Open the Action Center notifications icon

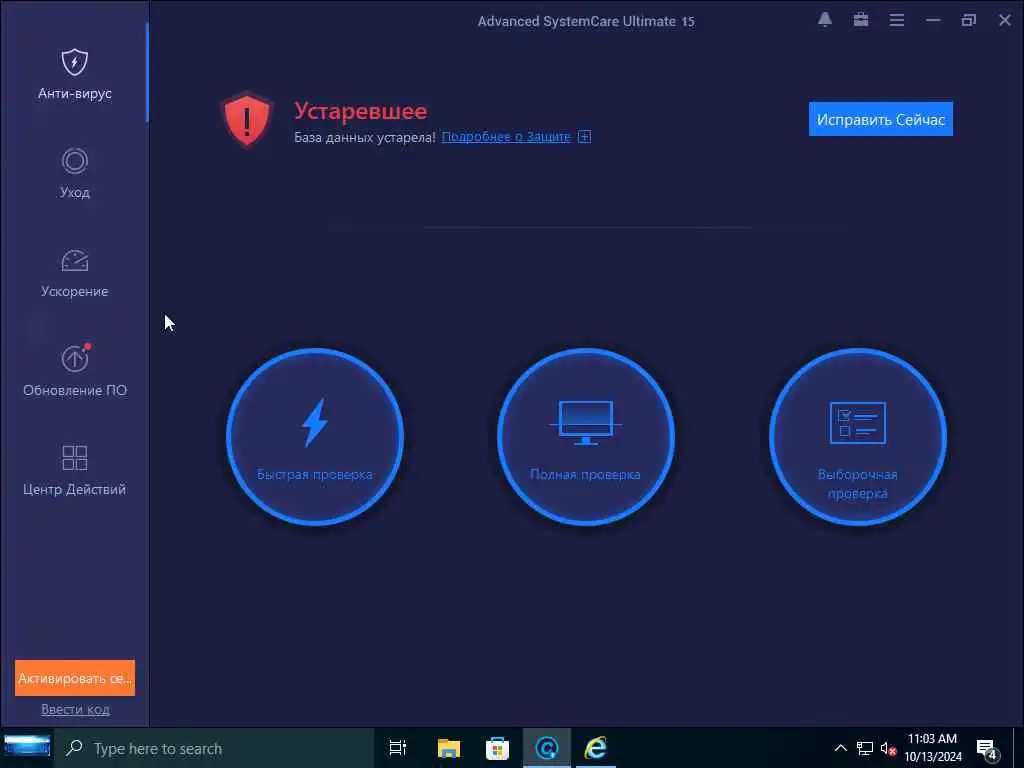(x=987, y=749)
